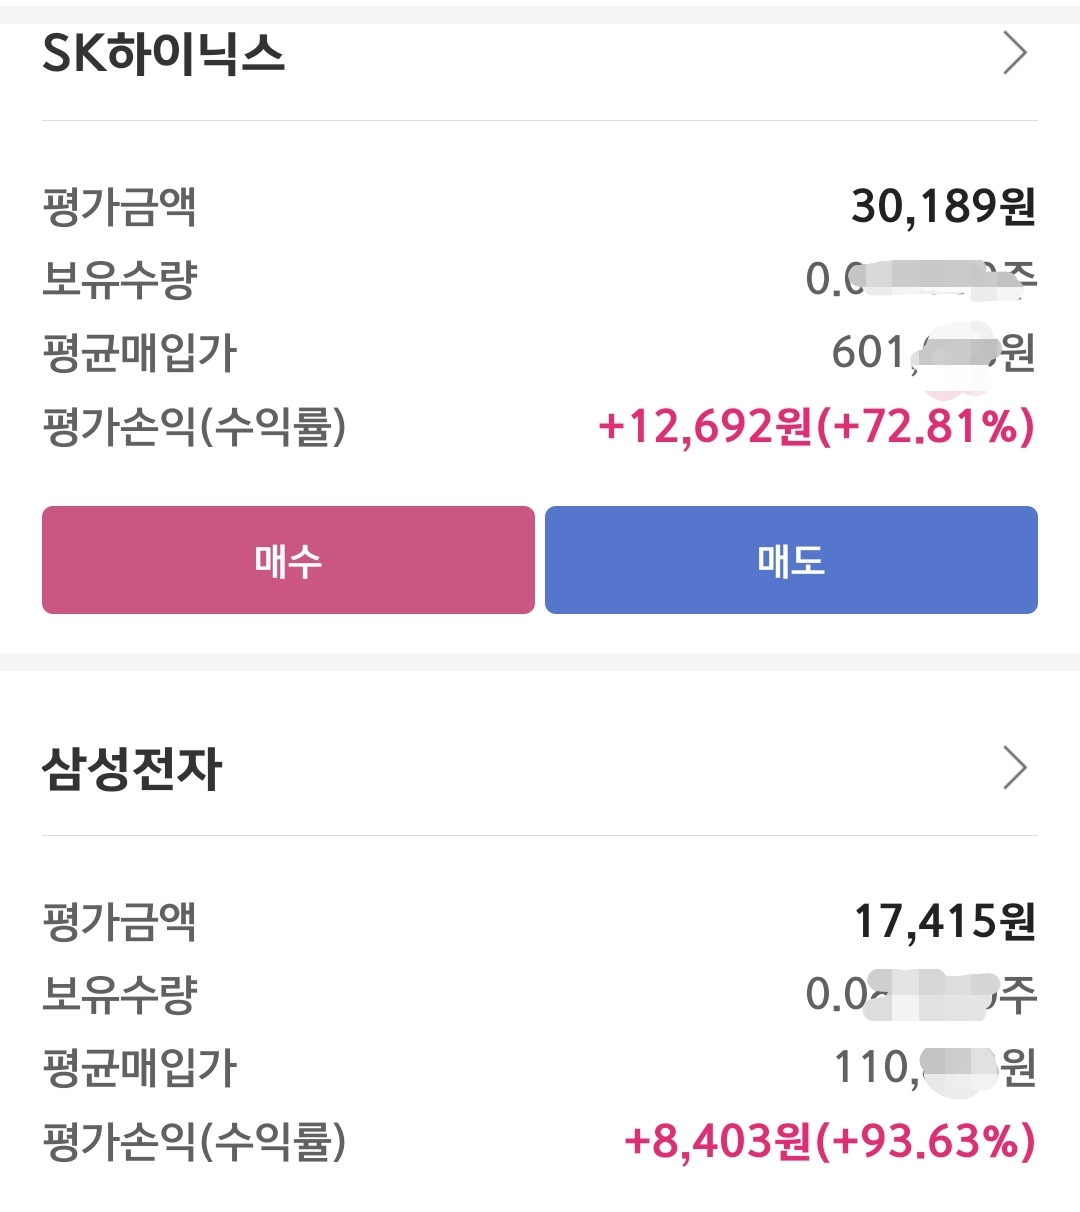Click the 평가손익(수익률) label under SK하이닉스

pos(194,427)
